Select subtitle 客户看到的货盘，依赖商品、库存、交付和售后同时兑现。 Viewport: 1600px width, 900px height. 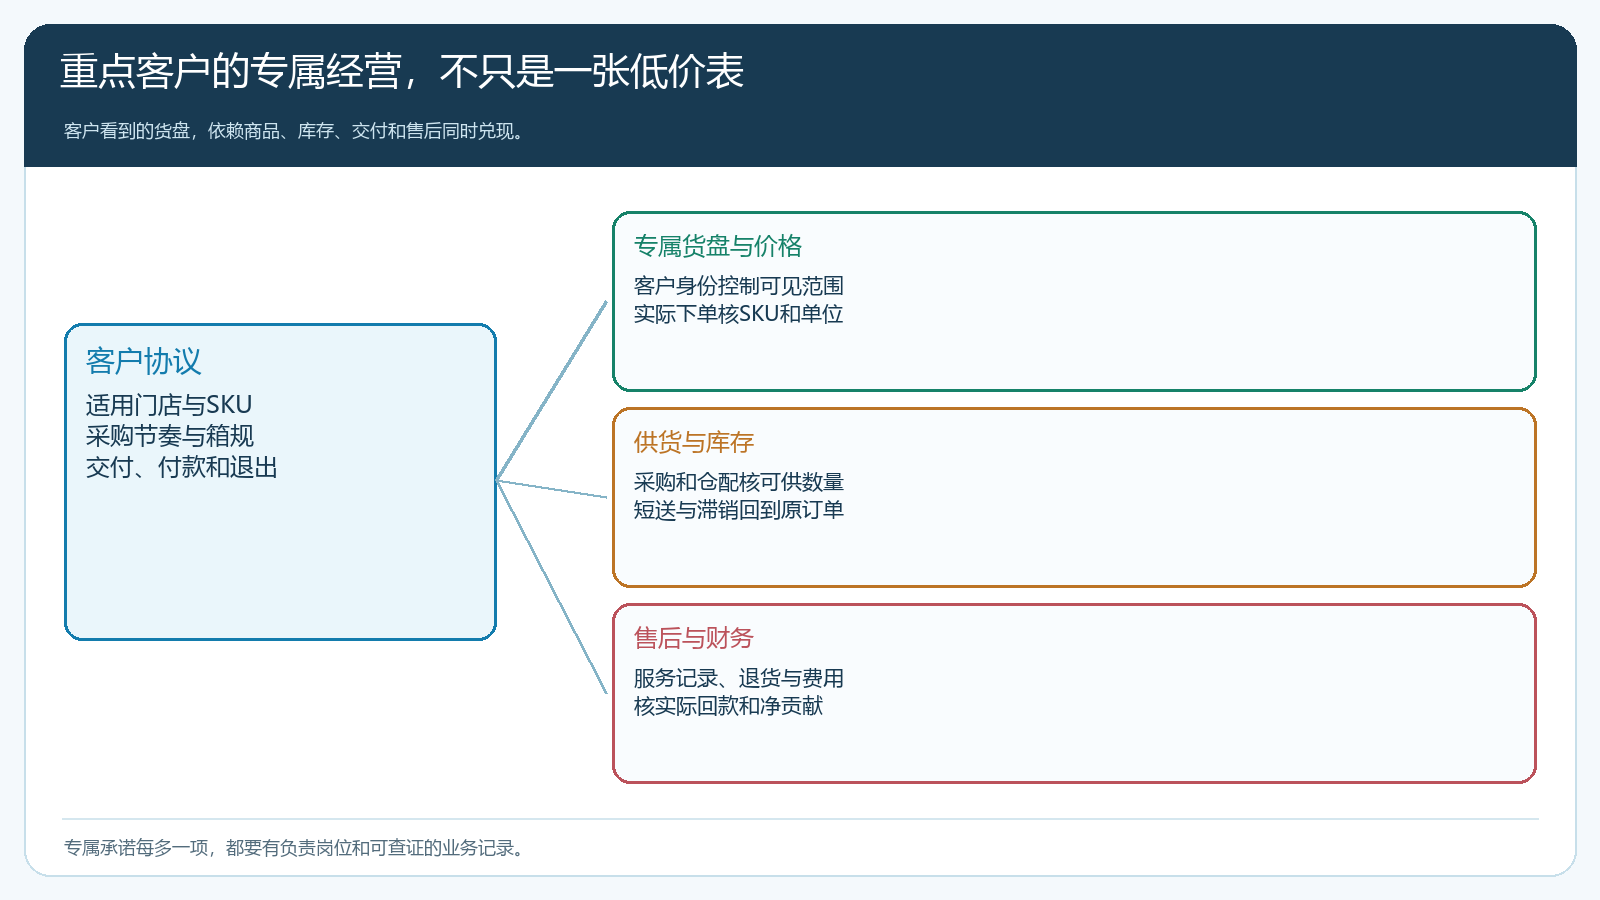294,131
